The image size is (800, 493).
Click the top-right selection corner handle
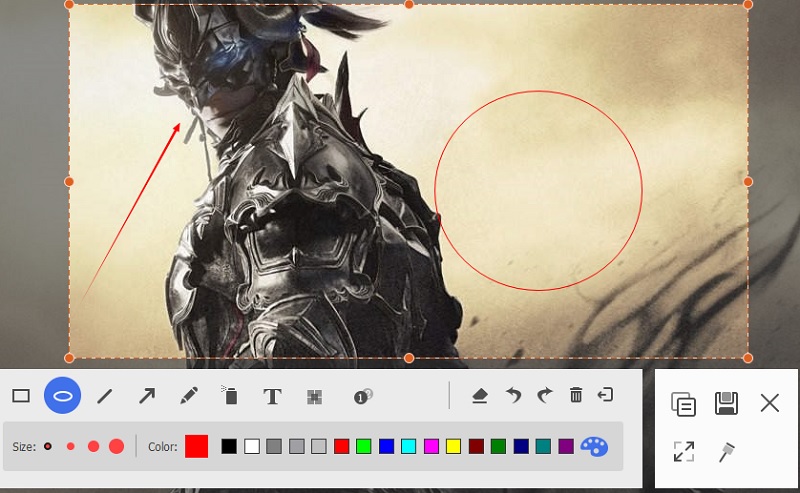coord(748,5)
